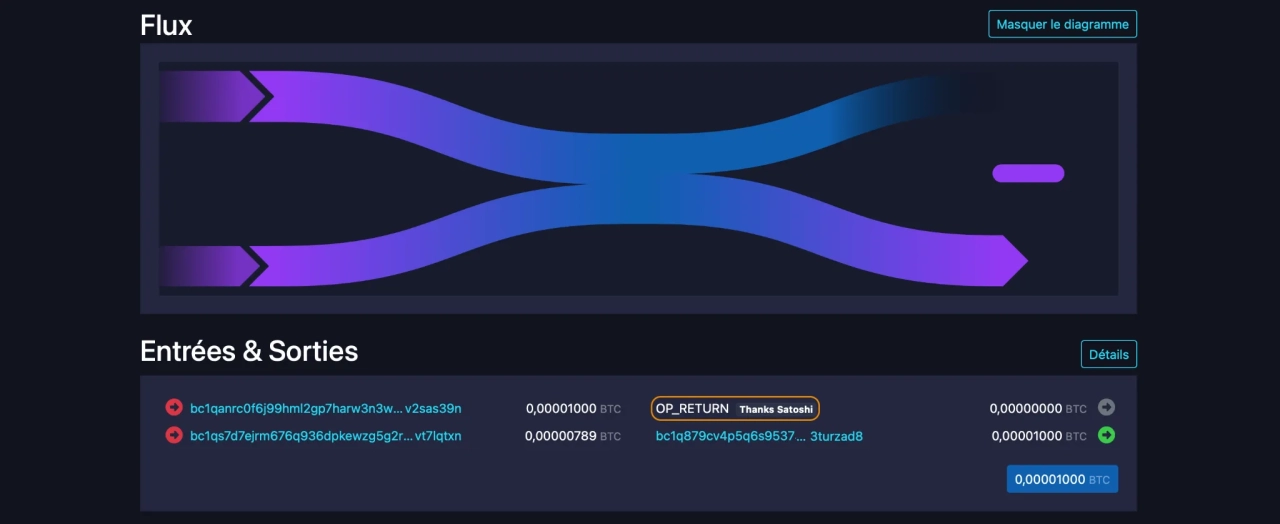Click gray arrow icon on OP_RETURN output row
The height and width of the screenshot is (524, 1280).
[x=1106, y=407]
